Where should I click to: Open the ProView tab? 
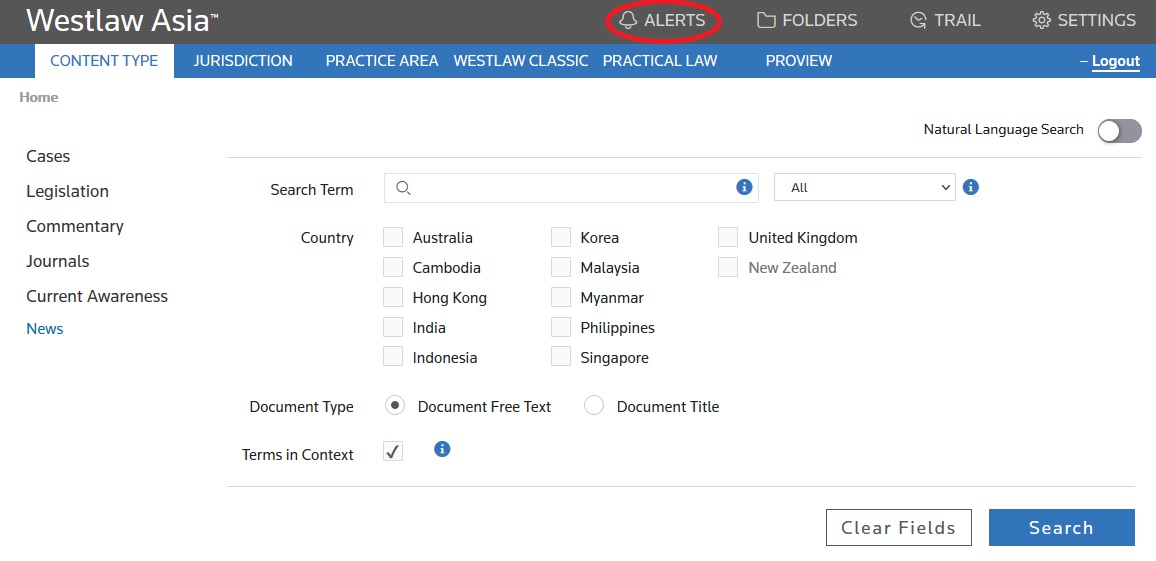798,60
